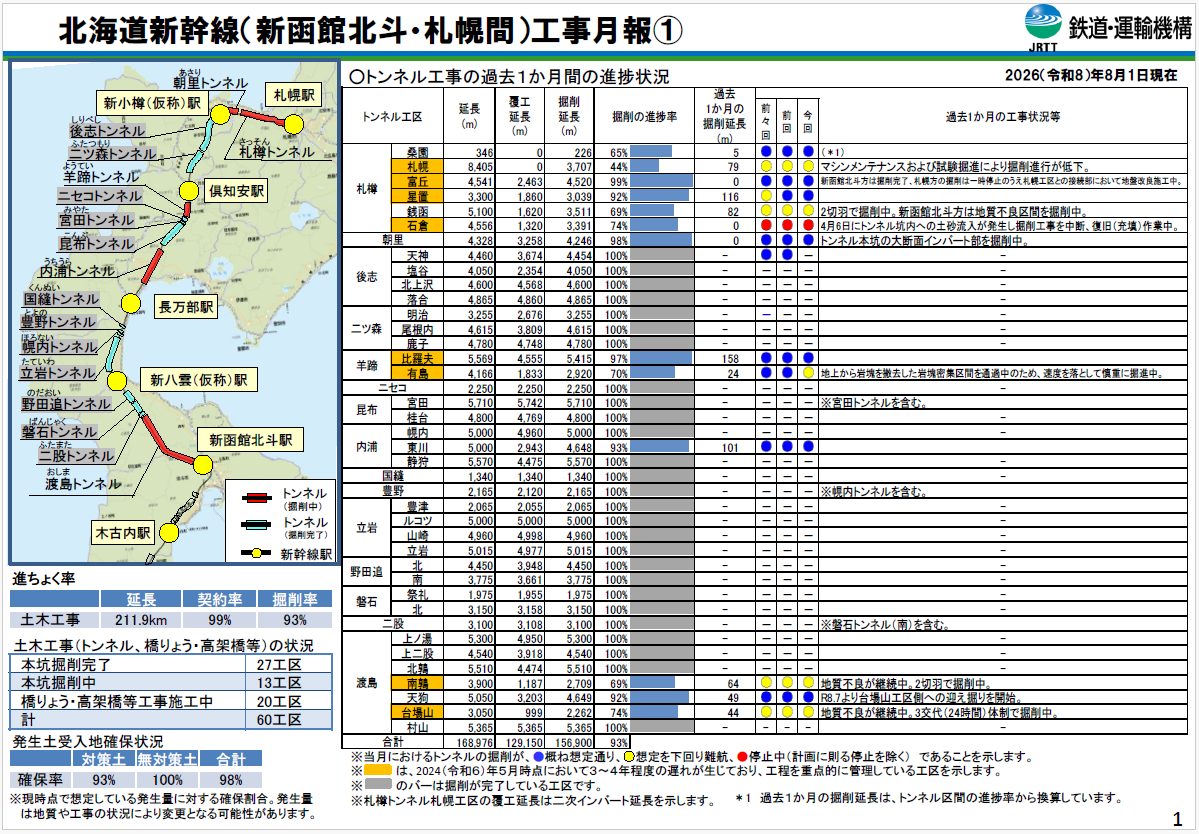Click the yellow circle marker beside 新八雲(仮称)駅 label
This screenshot has width=1199, height=834.
tap(116, 381)
